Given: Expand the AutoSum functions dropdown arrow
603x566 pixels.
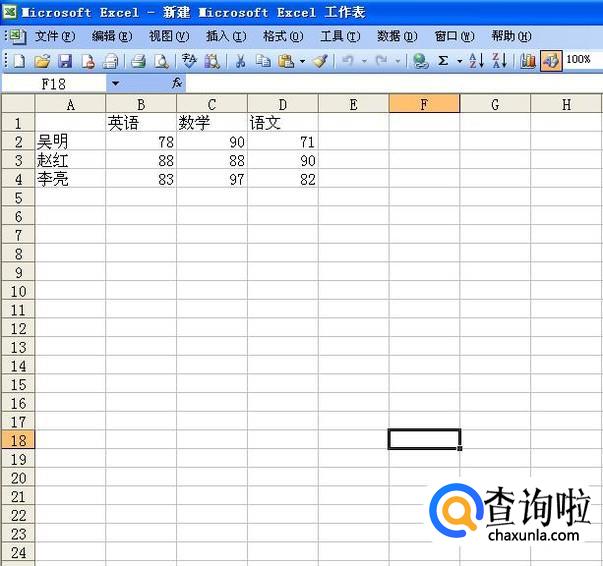Looking at the screenshot, I should pyautogui.click(x=460, y=61).
